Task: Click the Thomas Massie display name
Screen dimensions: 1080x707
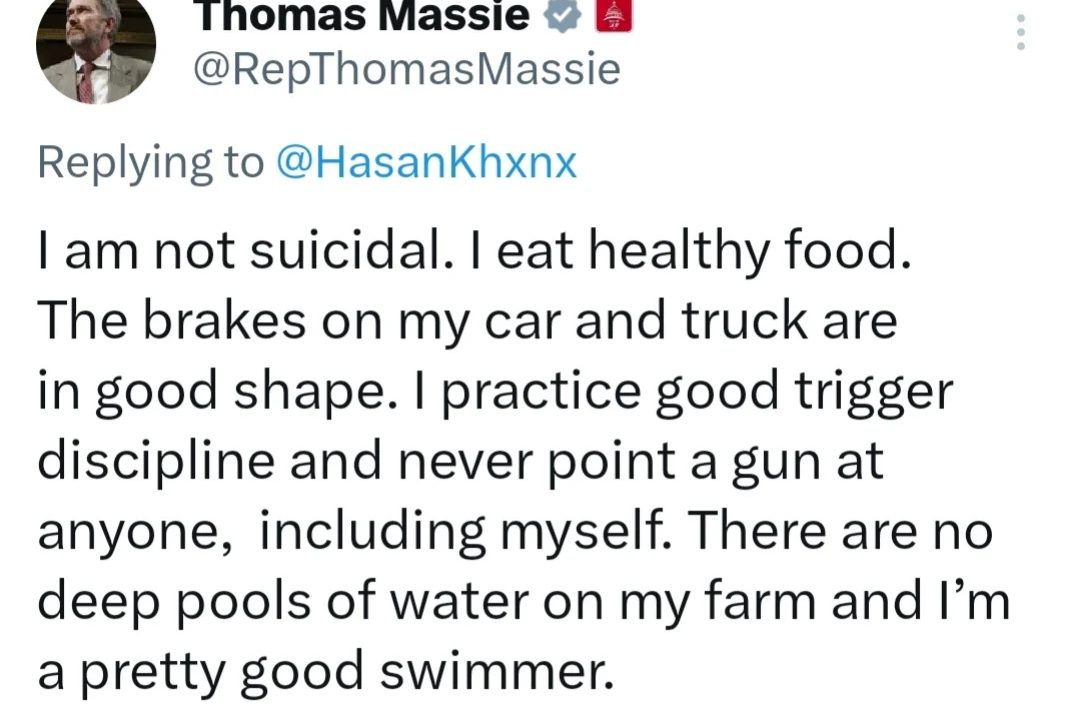Action: coord(362,14)
